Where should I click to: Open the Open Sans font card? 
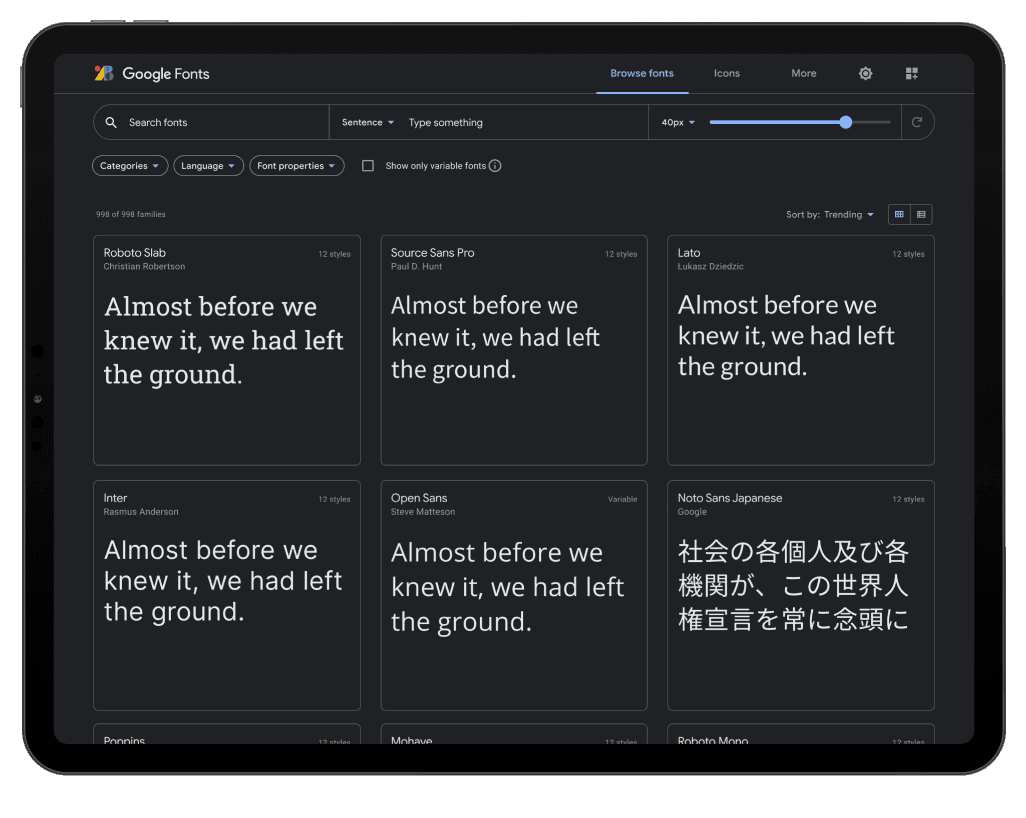(x=514, y=596)
